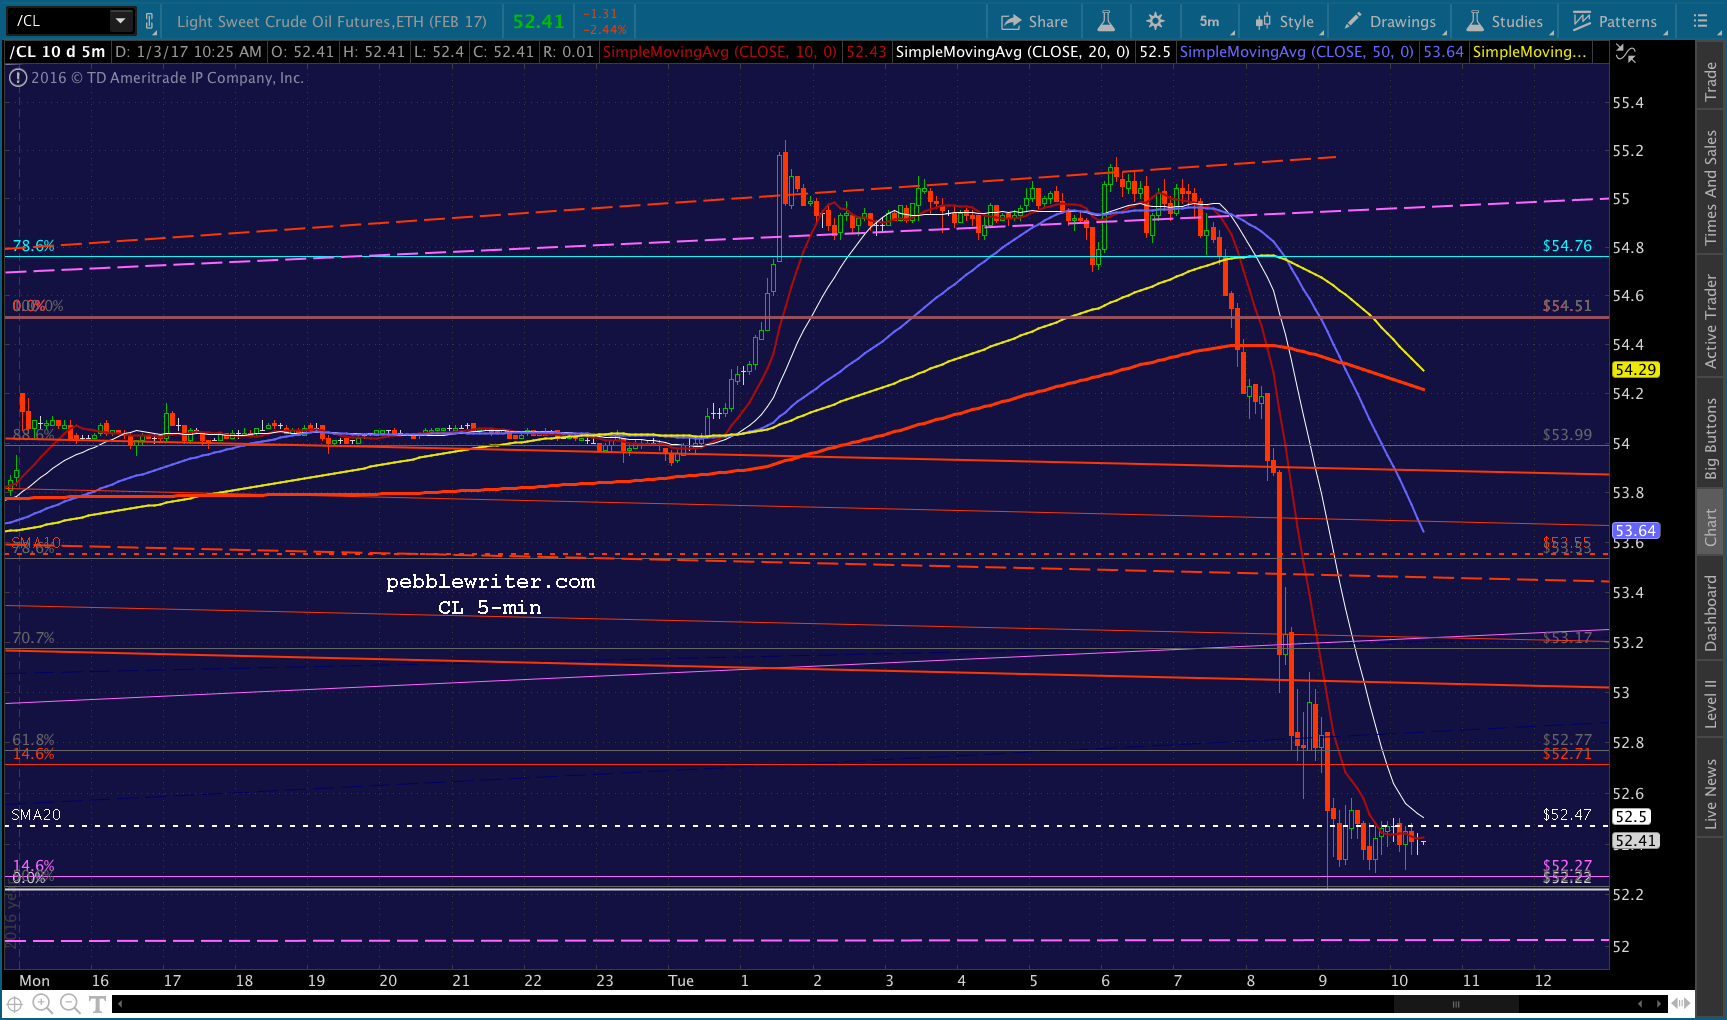Open the Style menu
This screenshot has height=1020, width=1727.
coord(1285,21)
